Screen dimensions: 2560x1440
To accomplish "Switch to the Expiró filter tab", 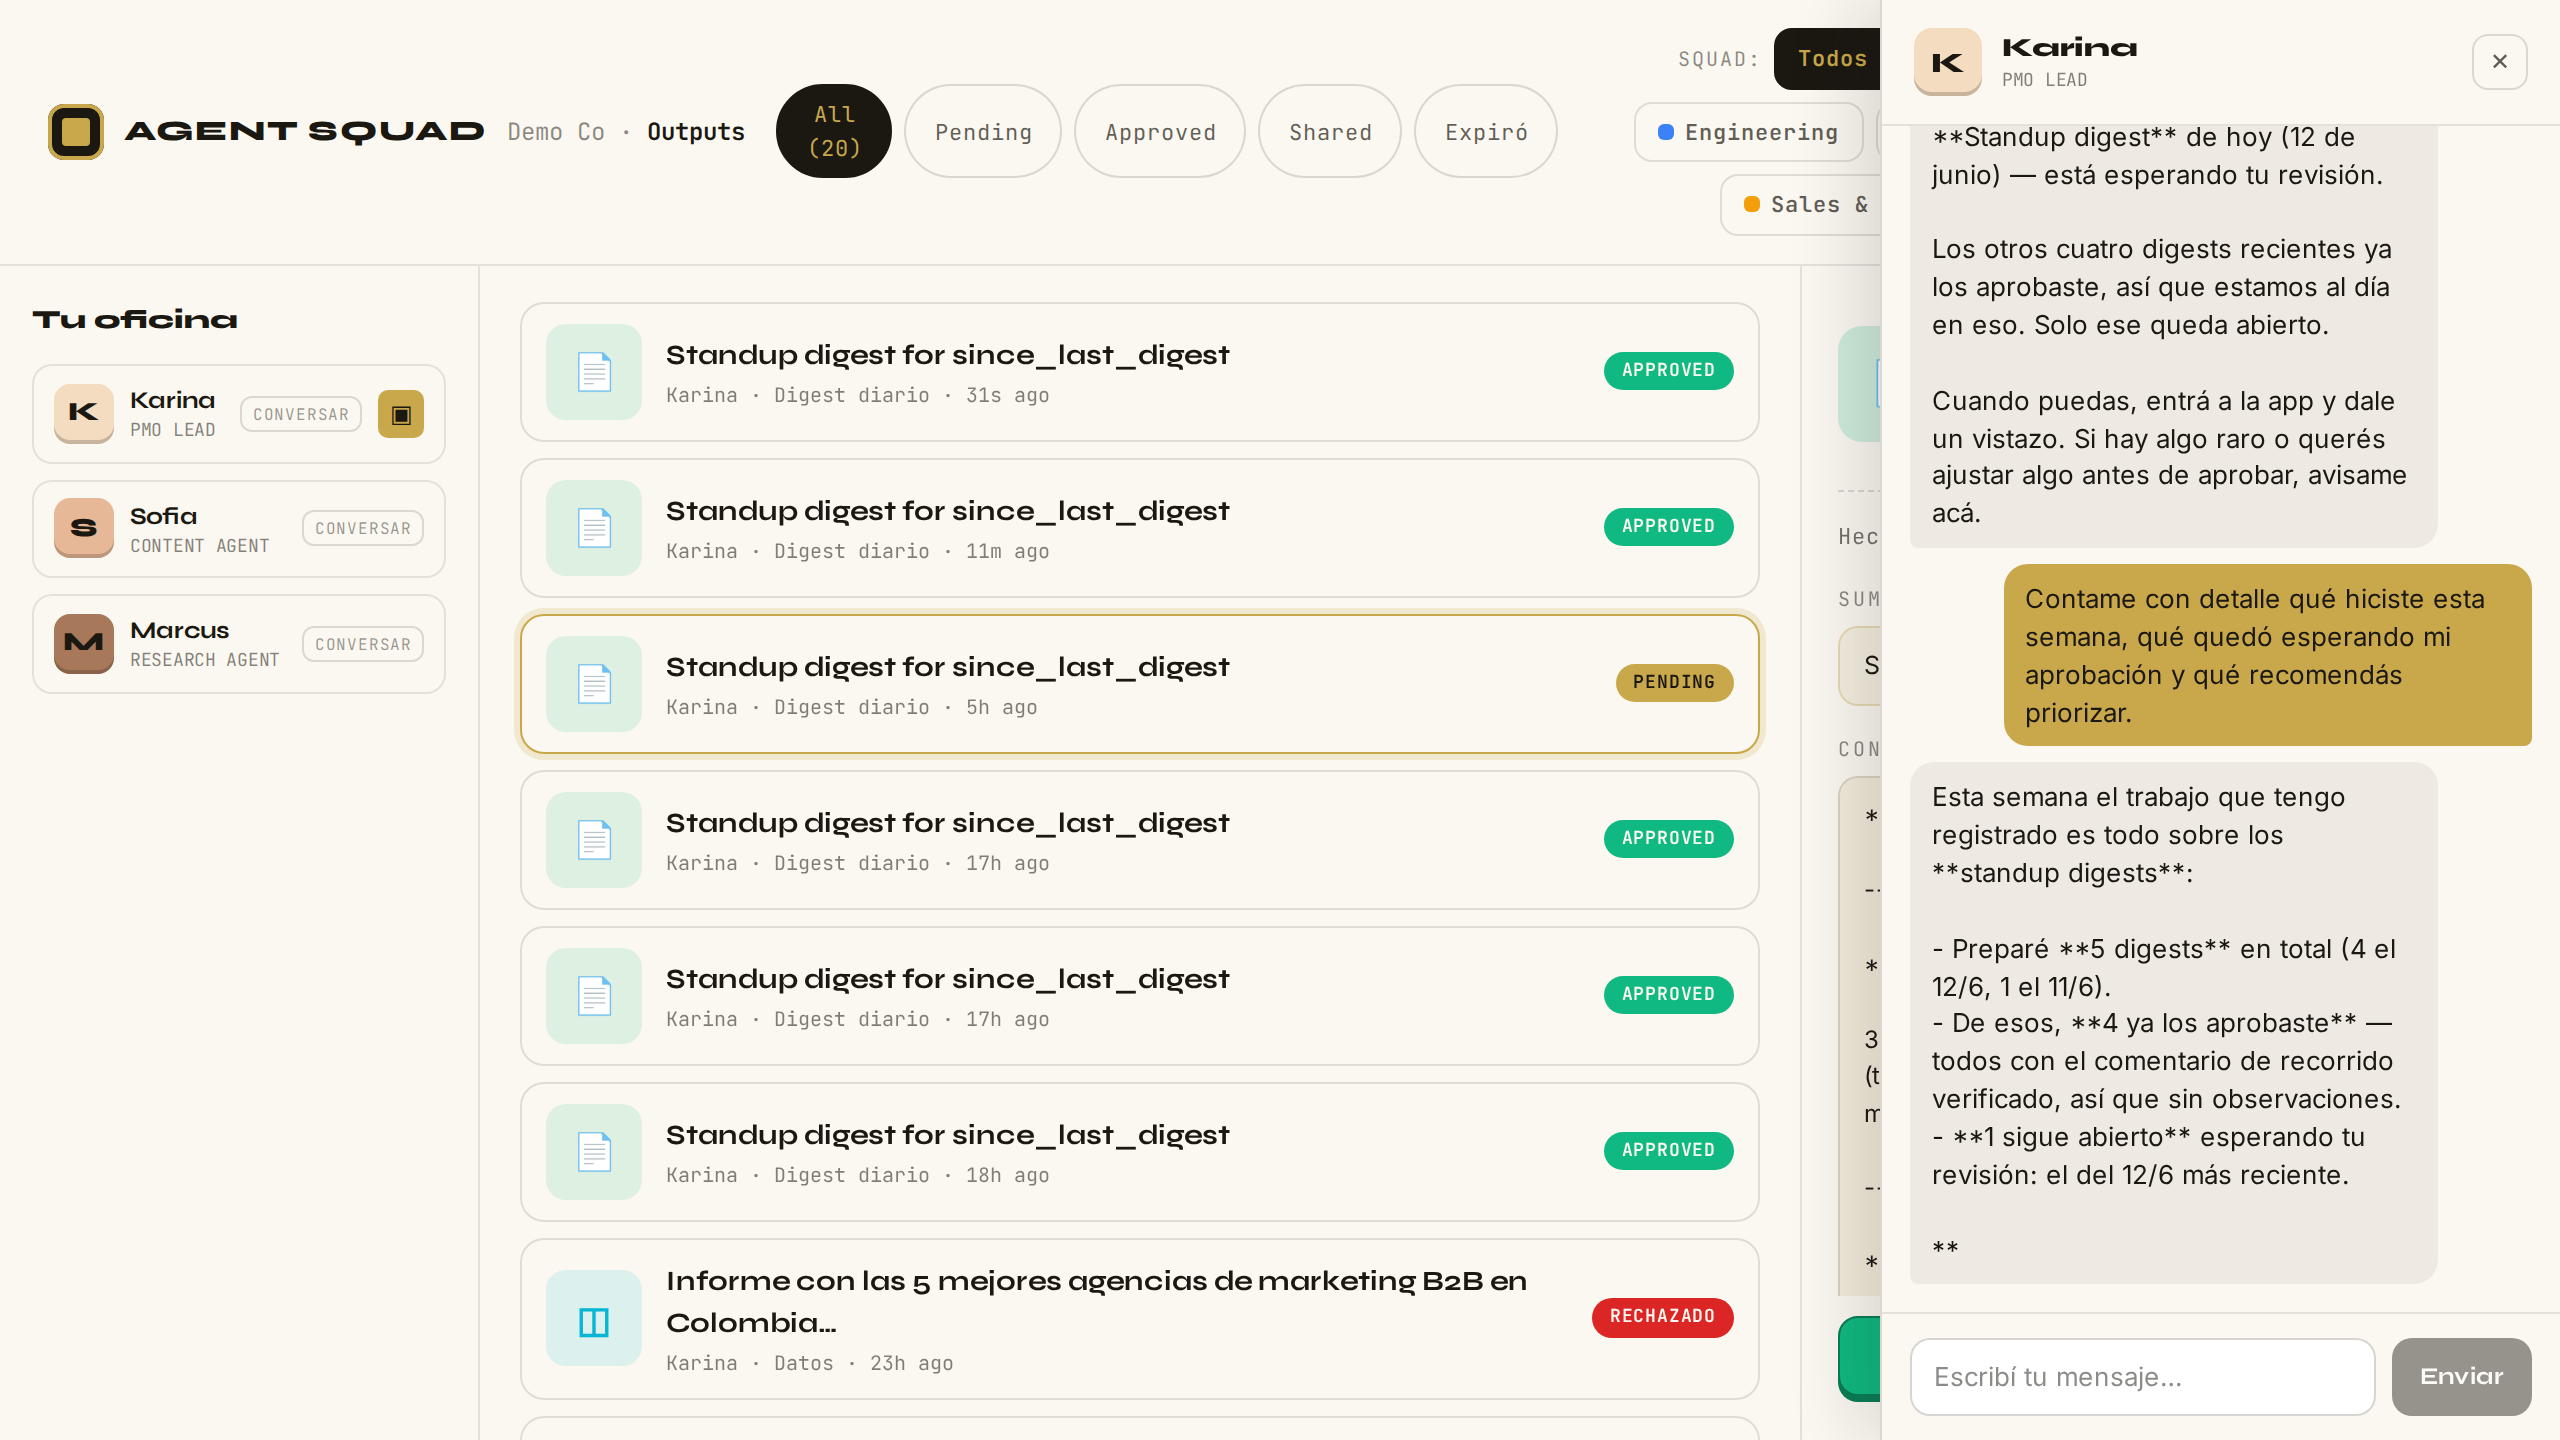I will tap(1486, 131).
